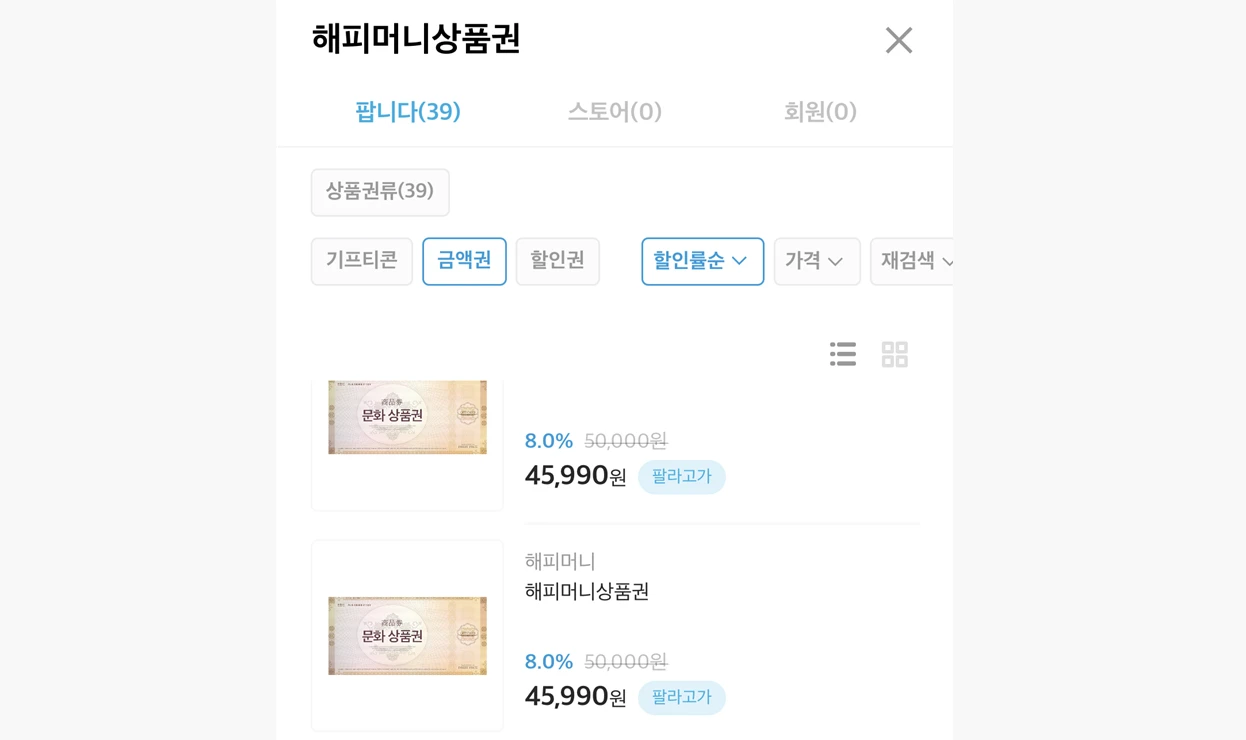Enable the 기프티콘 filter
Screen dimensions: 1246x740
(361, 261)
